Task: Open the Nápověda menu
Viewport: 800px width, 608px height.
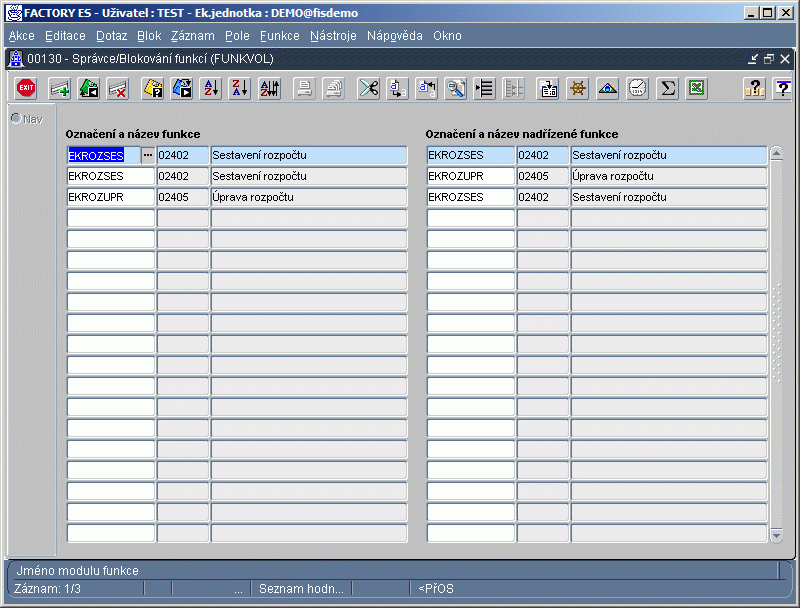Action: (394, 36)
